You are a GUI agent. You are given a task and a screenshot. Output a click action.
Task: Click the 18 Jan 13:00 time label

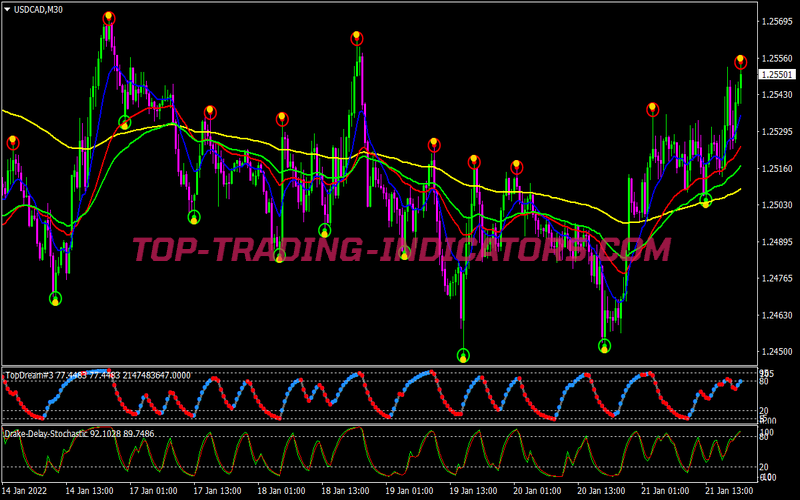click(345, 491)
